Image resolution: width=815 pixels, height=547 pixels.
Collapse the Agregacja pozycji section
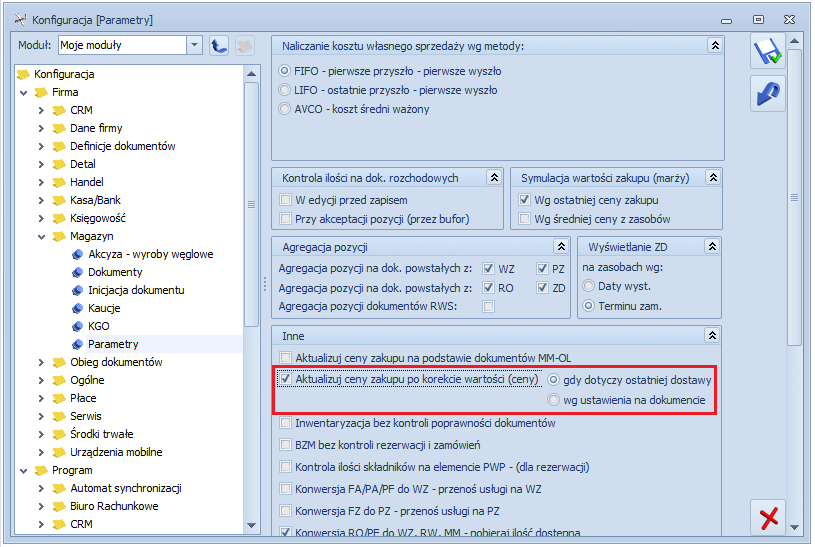pyautogui.click(x=561, y=246)
